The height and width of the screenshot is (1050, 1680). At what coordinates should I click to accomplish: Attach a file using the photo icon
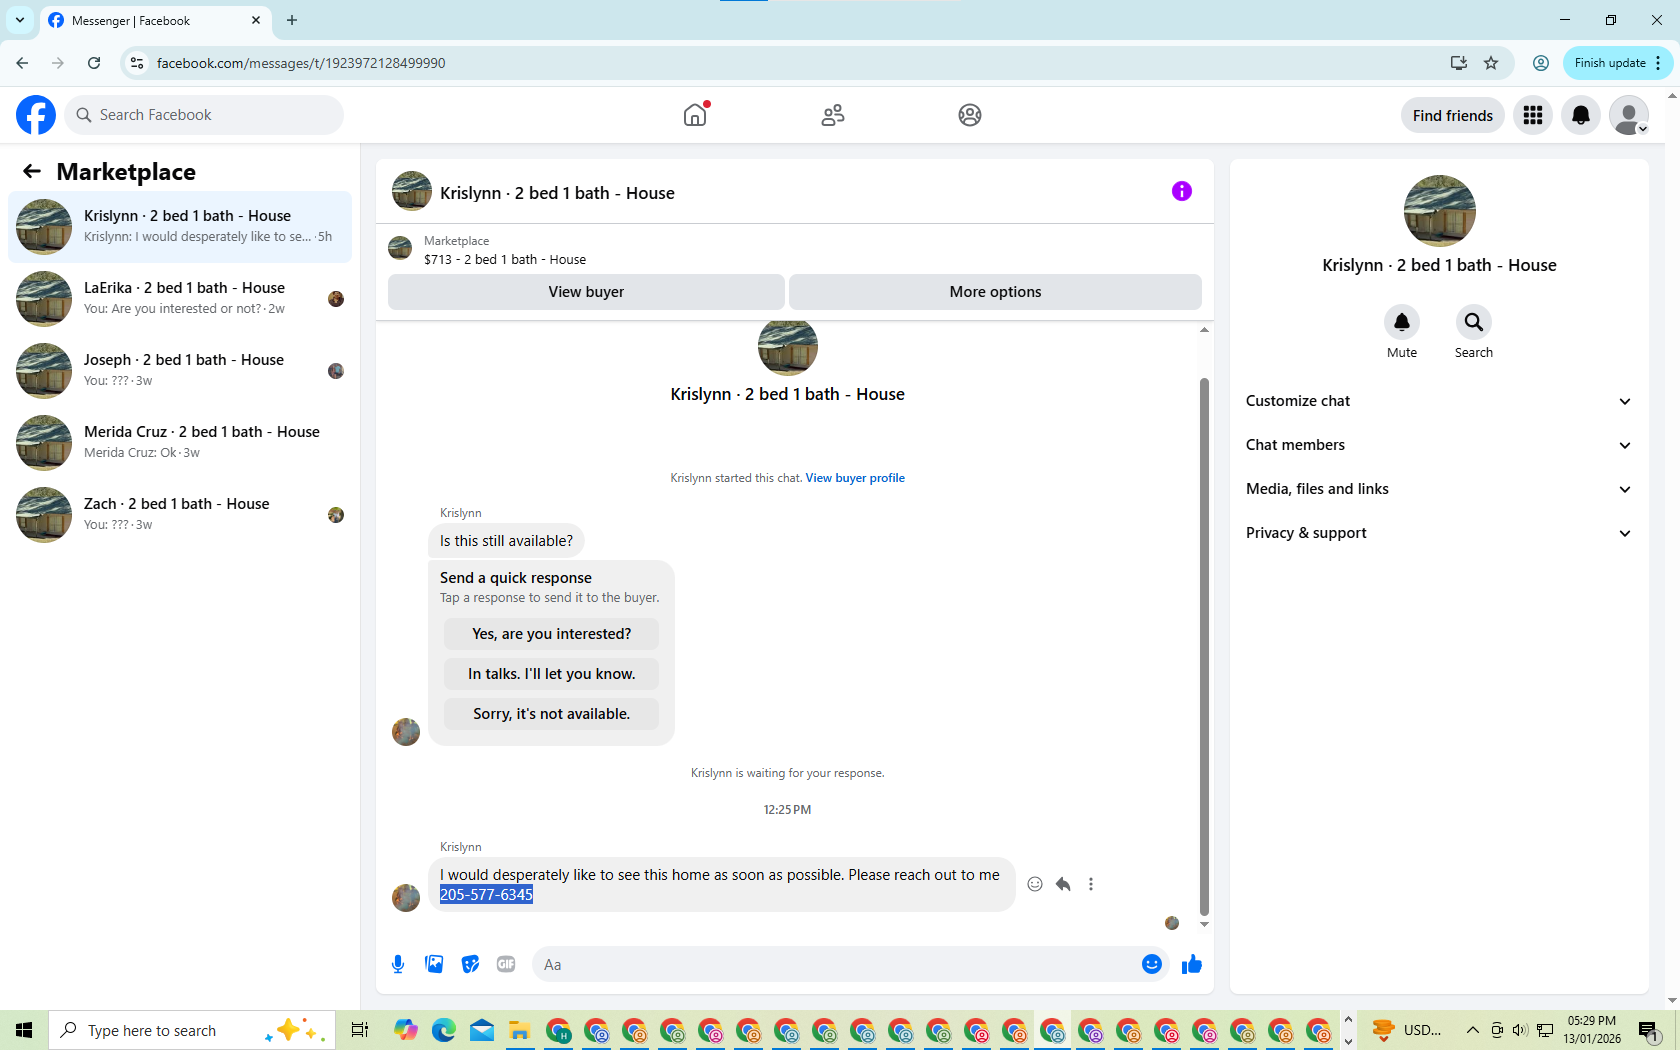434,964
